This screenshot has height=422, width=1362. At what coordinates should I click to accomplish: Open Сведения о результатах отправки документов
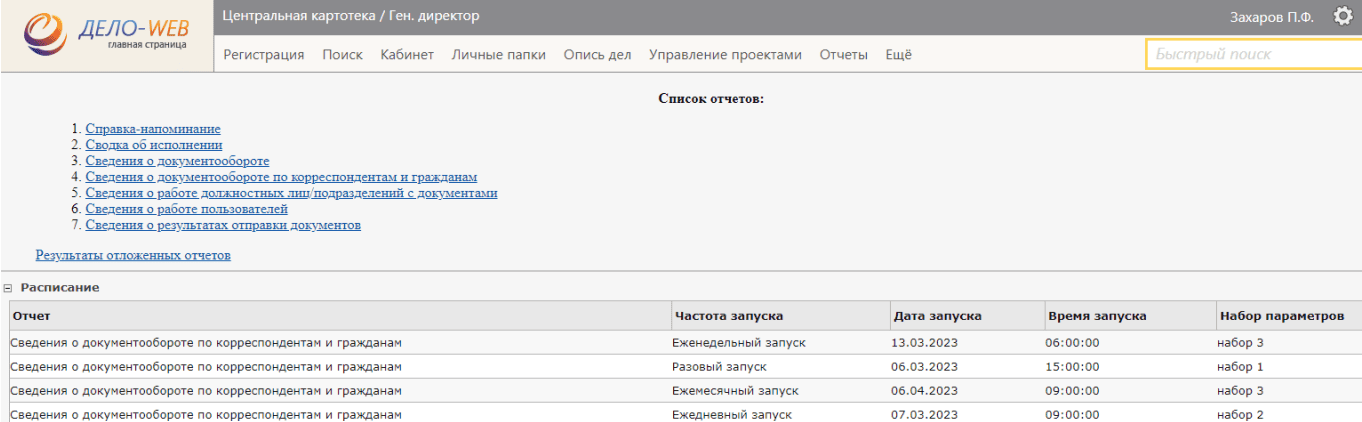pyautogui.click(x=223, y=225)
